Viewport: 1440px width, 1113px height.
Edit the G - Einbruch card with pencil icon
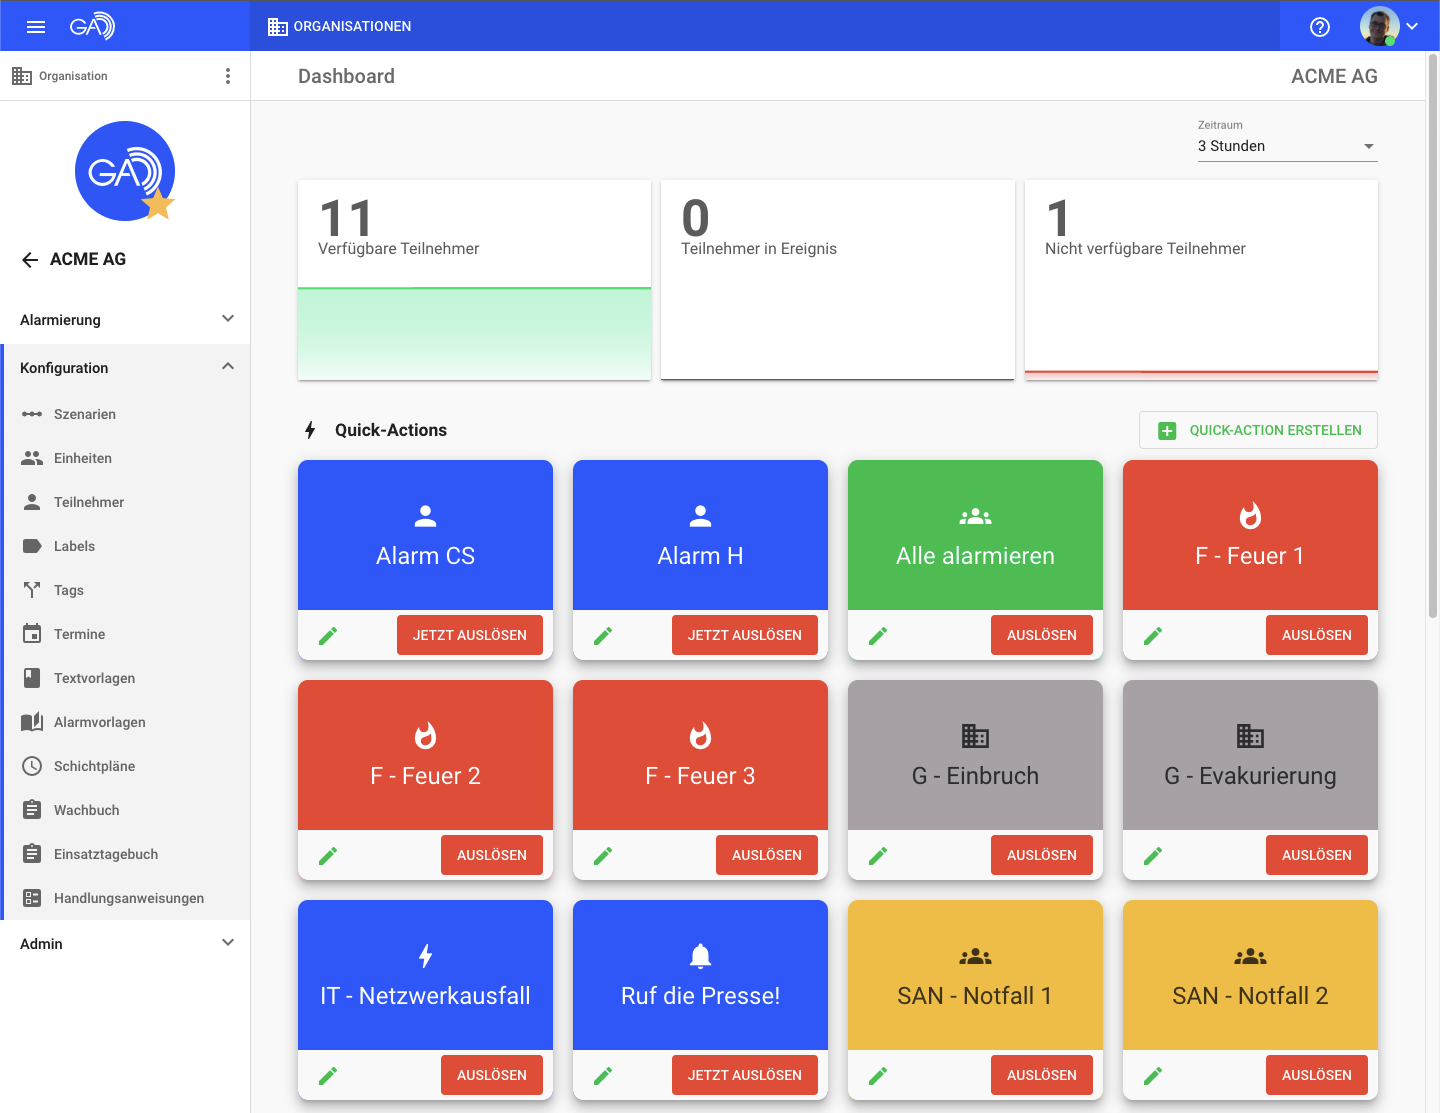[878, 856]
